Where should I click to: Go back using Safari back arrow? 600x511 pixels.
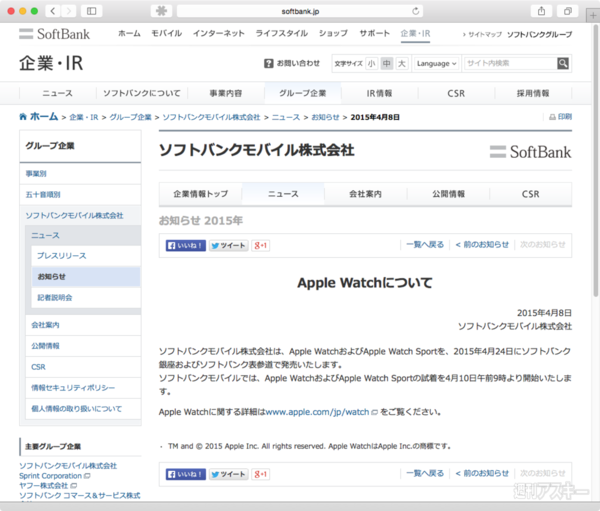53,11
